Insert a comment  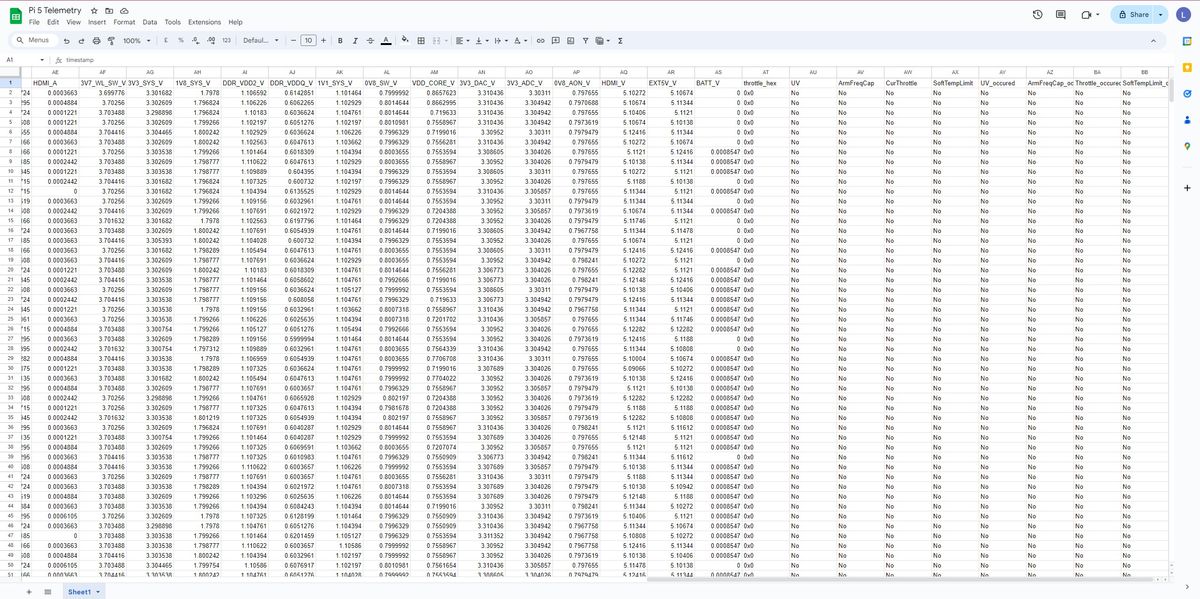pyautogui.click(x=556, y=40)
